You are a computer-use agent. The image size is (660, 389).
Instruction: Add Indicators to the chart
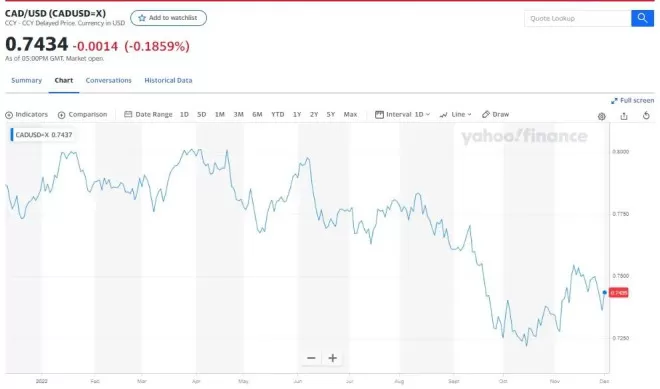click(27, 115)
